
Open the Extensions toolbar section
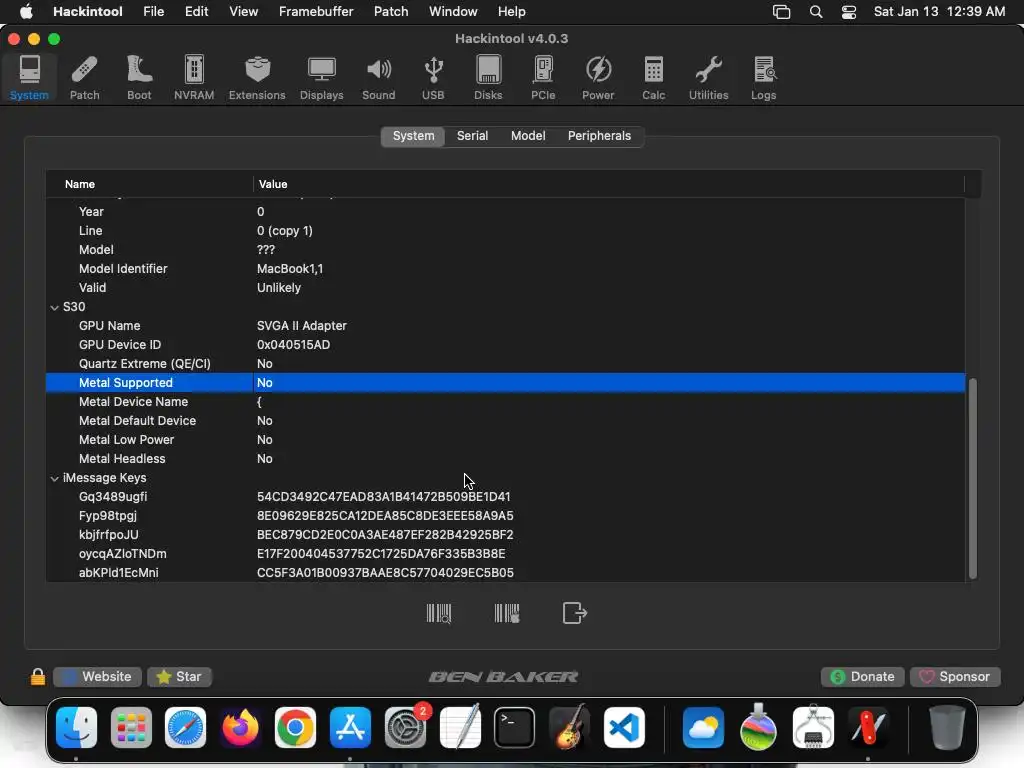(257, 78)
